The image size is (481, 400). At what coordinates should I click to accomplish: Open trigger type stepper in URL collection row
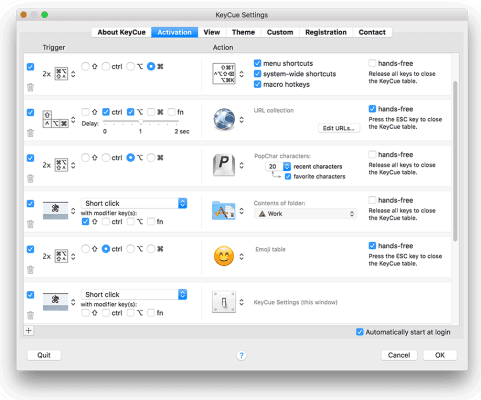pos(73,120)
